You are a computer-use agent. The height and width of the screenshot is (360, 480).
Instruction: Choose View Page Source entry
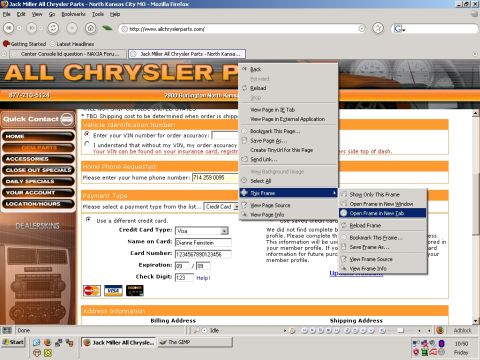click(x=288, y=205)
